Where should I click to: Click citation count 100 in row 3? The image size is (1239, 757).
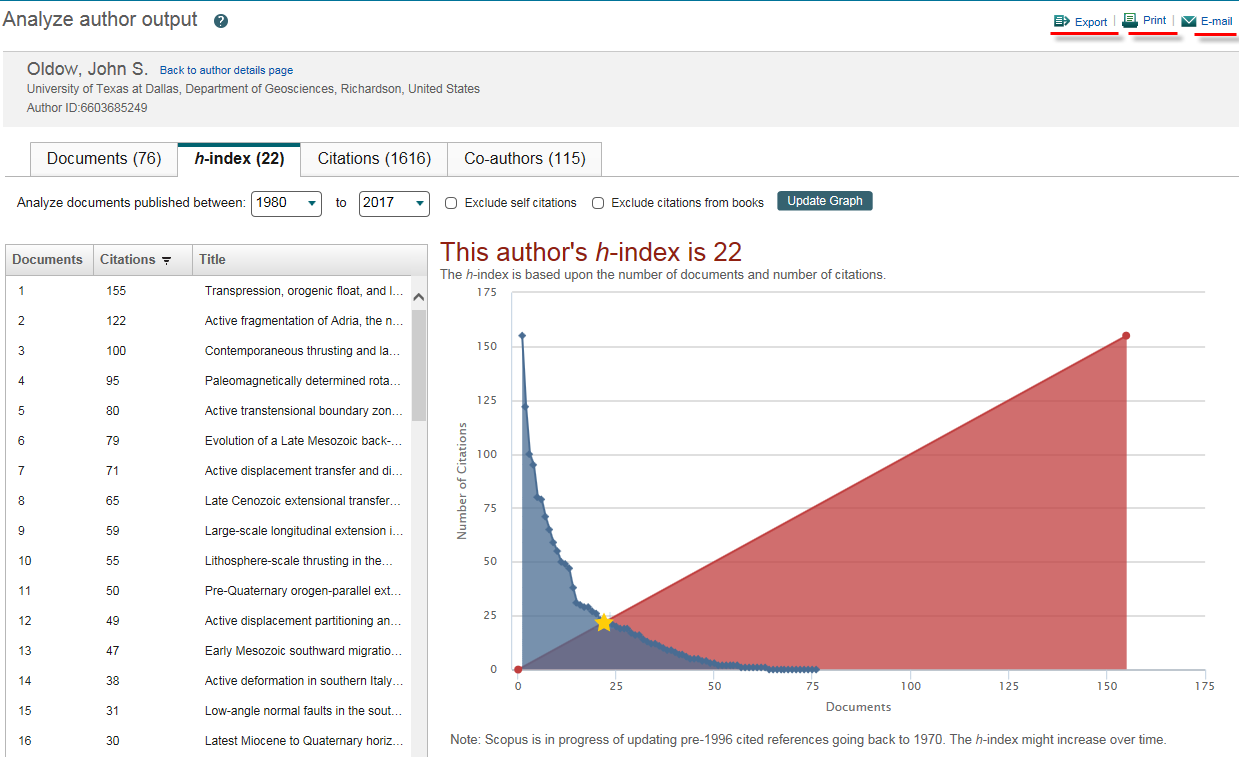pyautogui.click(x=116, y=351)
